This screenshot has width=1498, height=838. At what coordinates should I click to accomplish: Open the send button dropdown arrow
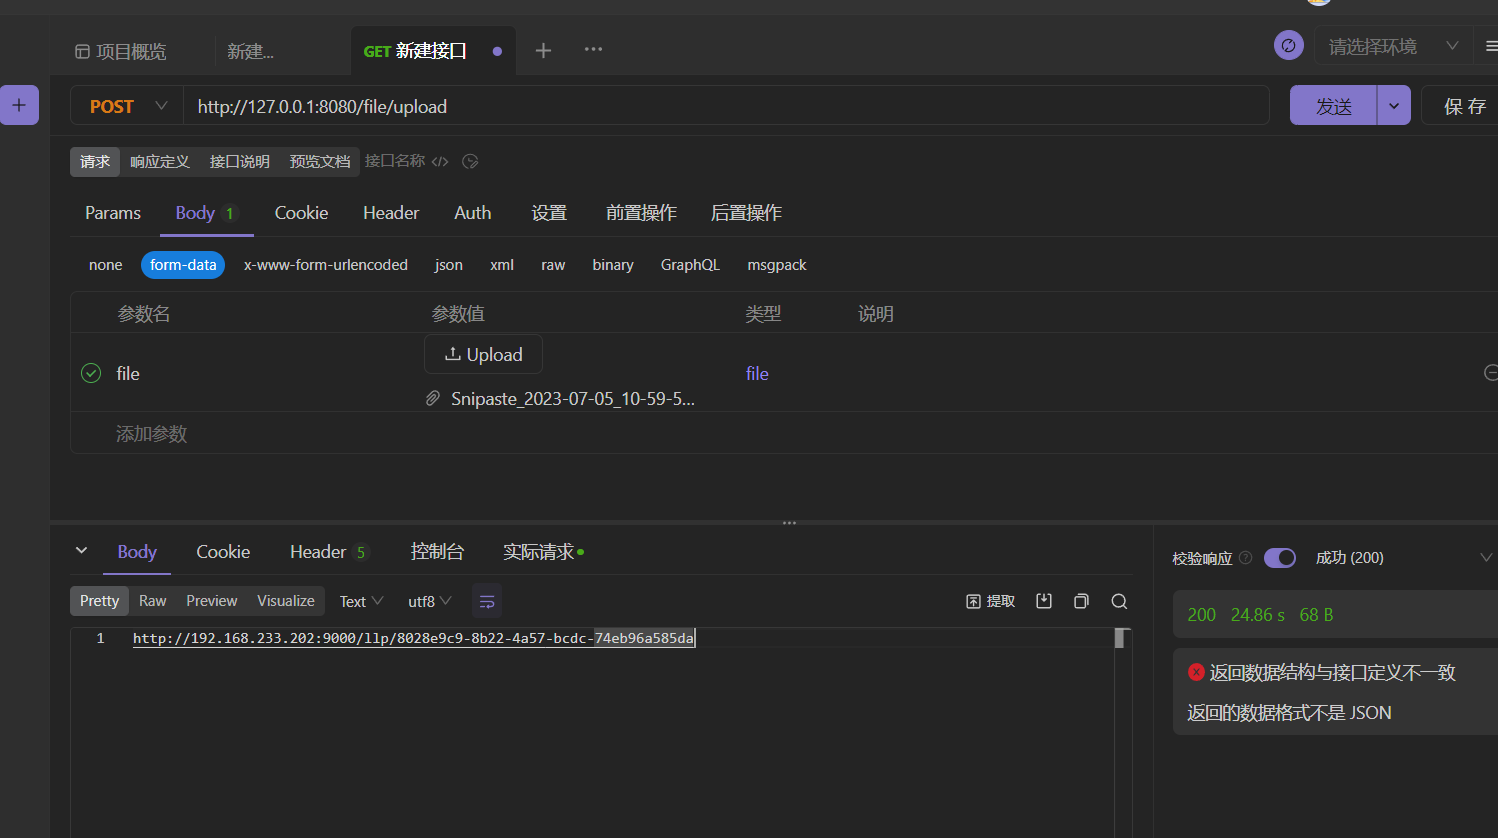click(1394, 105)
